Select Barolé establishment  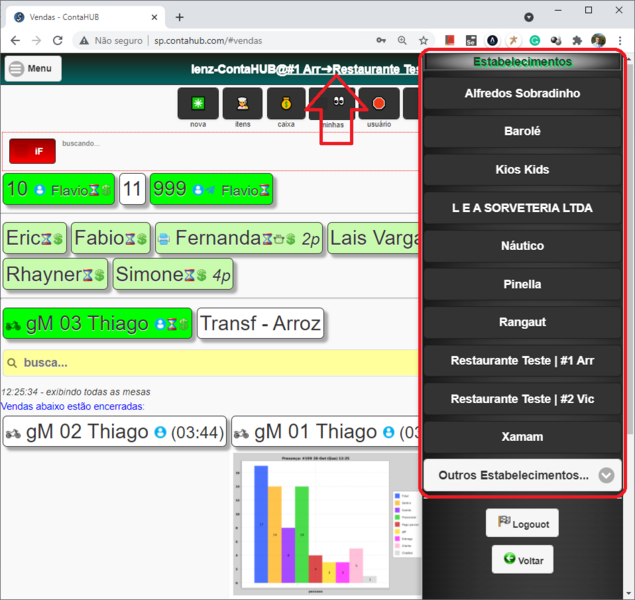(x=522, y=131)
